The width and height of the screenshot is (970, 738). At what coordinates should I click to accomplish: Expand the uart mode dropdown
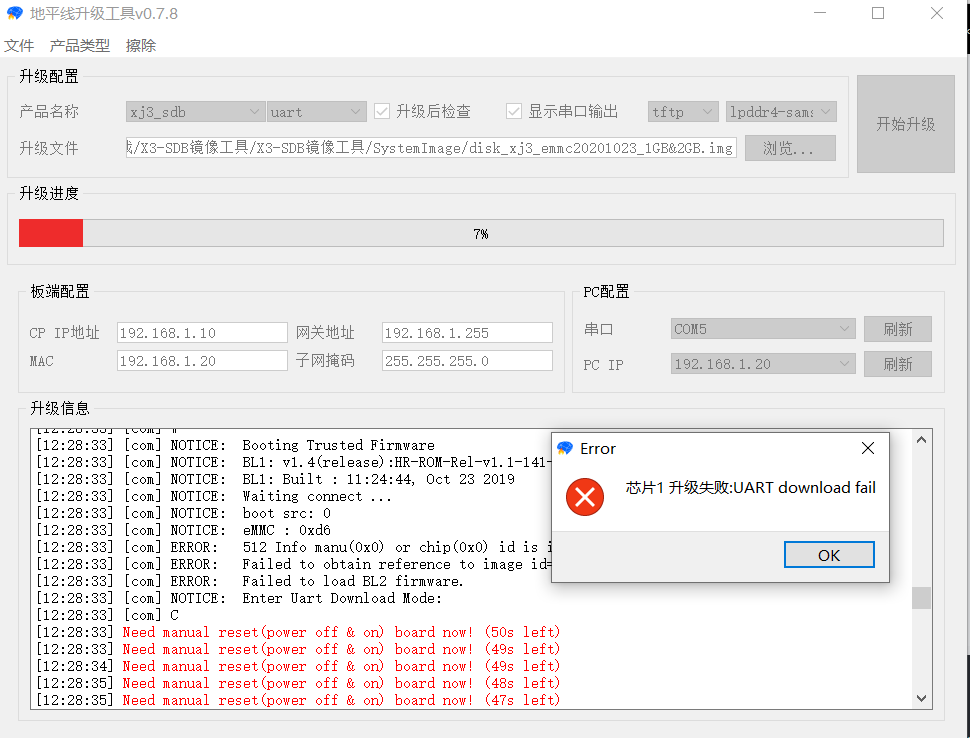click(x=316, y=112)
